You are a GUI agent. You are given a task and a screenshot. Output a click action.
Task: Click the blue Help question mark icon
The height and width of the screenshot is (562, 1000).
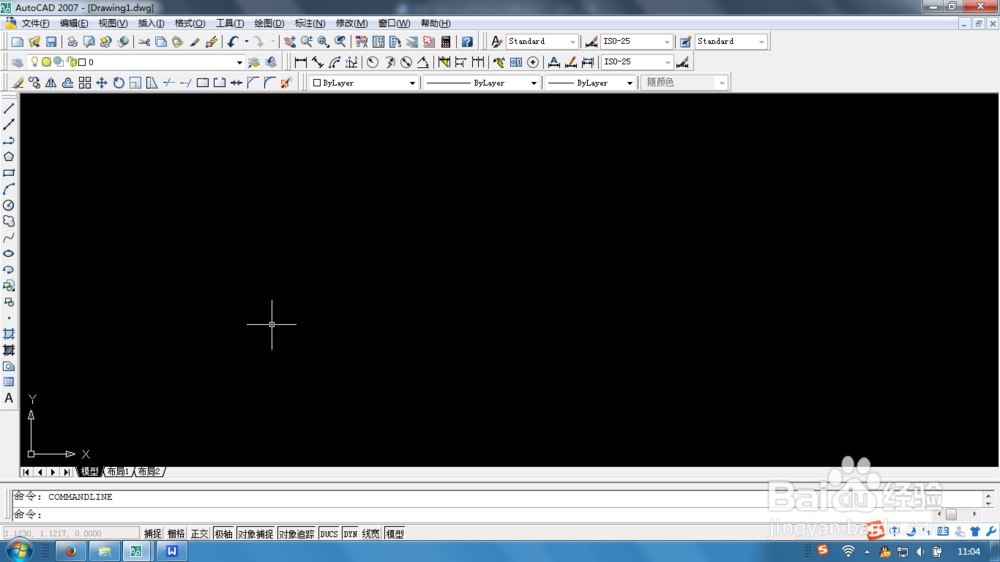[467, 41]
